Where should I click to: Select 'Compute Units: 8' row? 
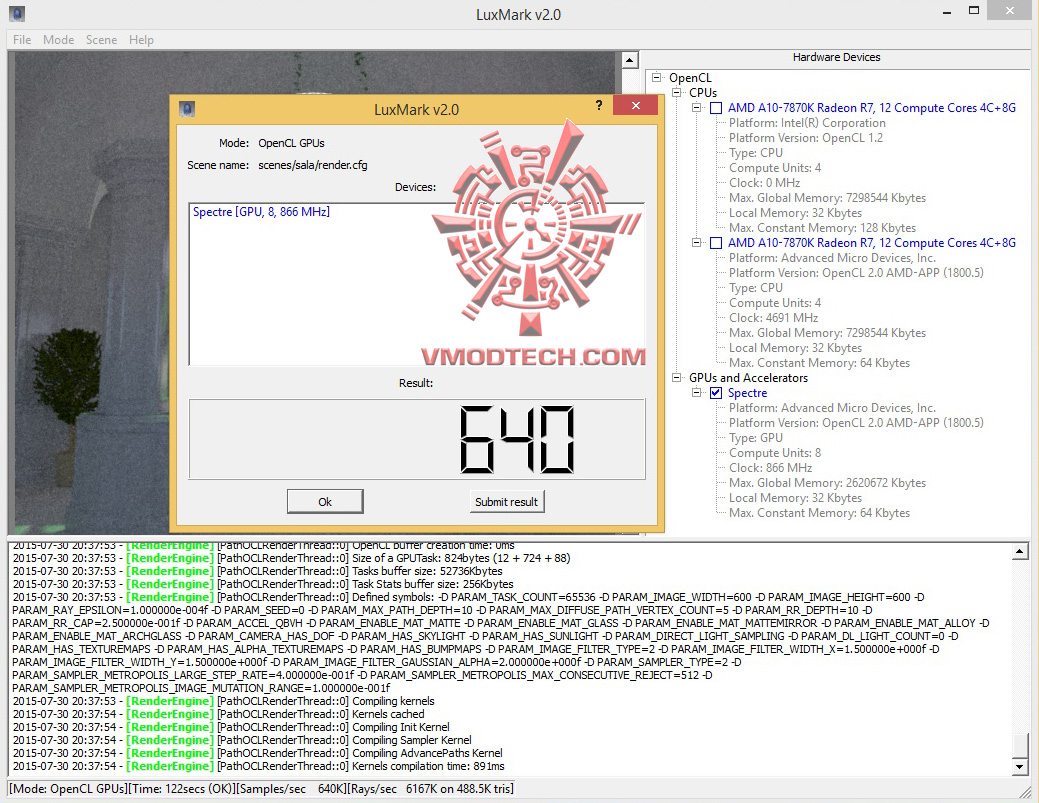775,453
